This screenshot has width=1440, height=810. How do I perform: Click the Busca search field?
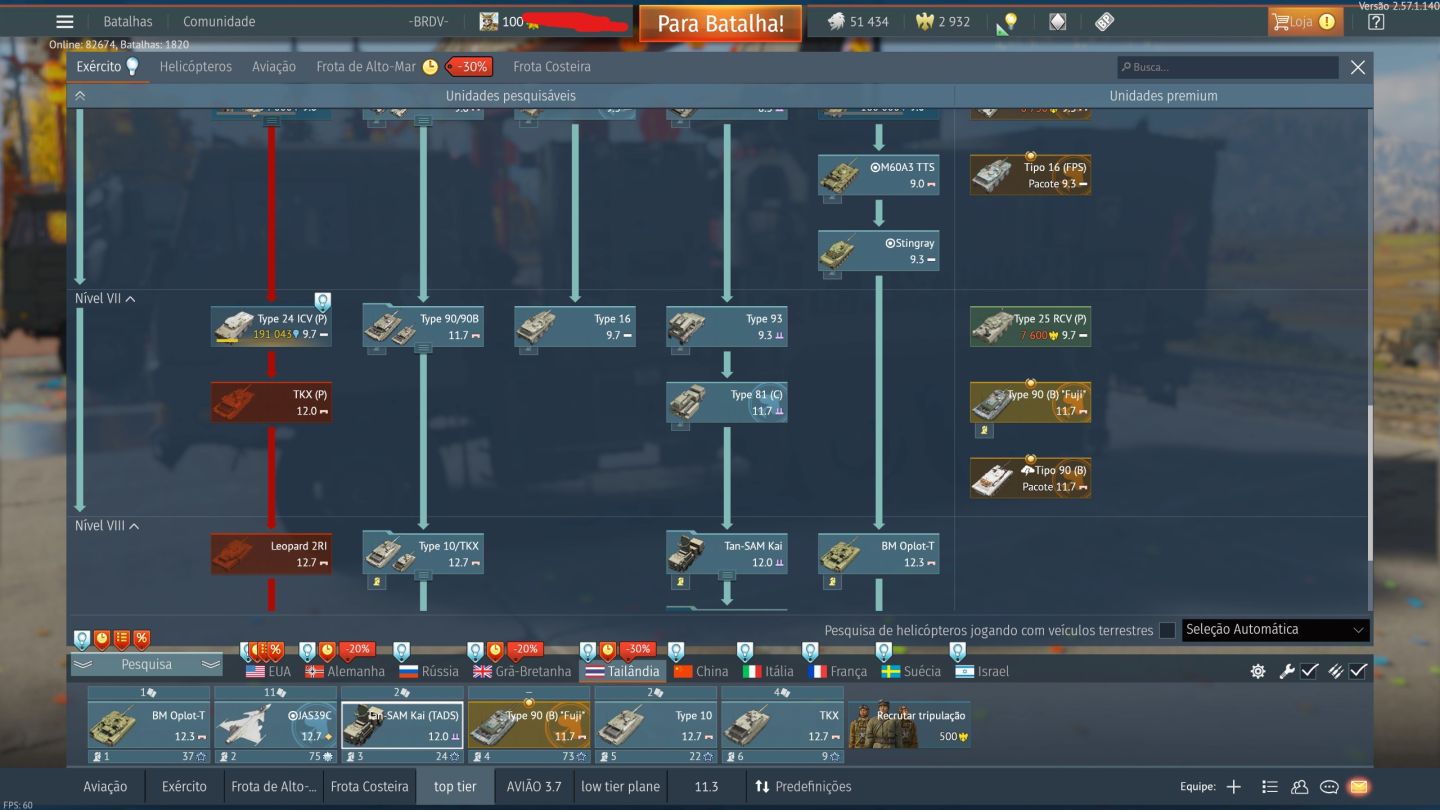pos(1228,67)
